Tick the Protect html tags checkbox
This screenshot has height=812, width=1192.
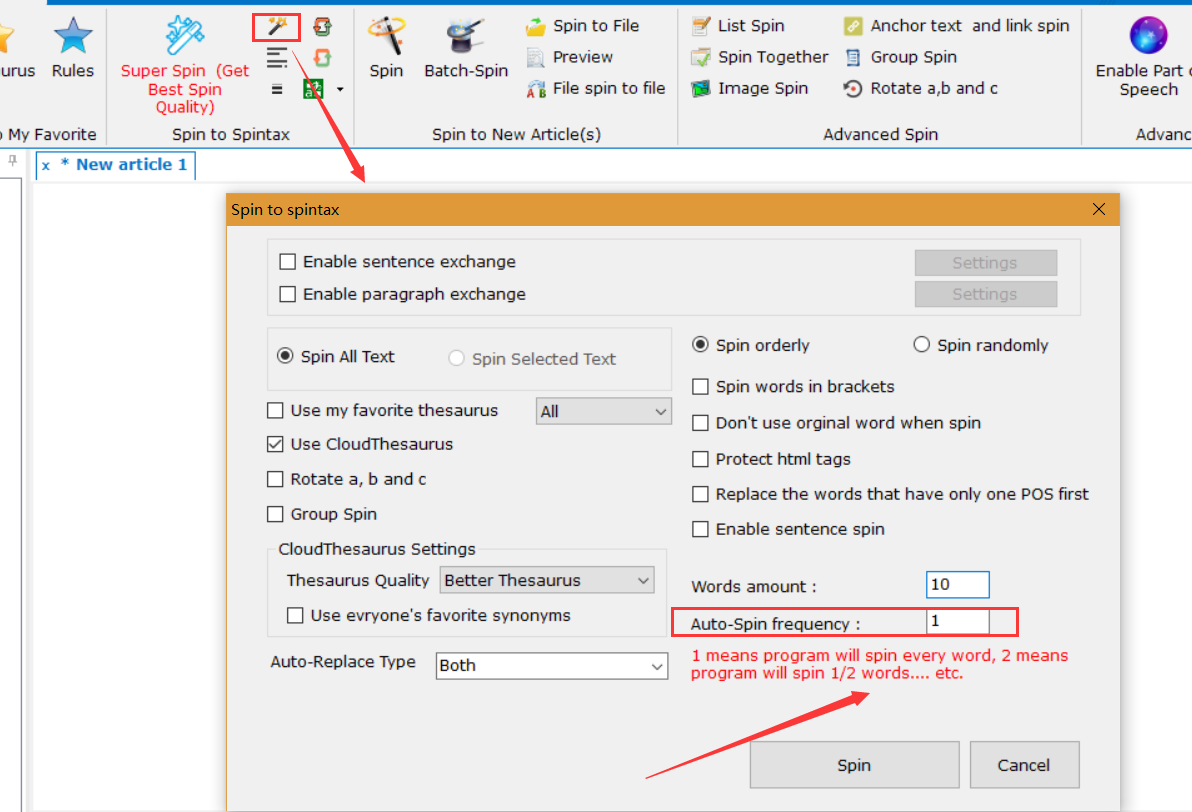point(700,459)
